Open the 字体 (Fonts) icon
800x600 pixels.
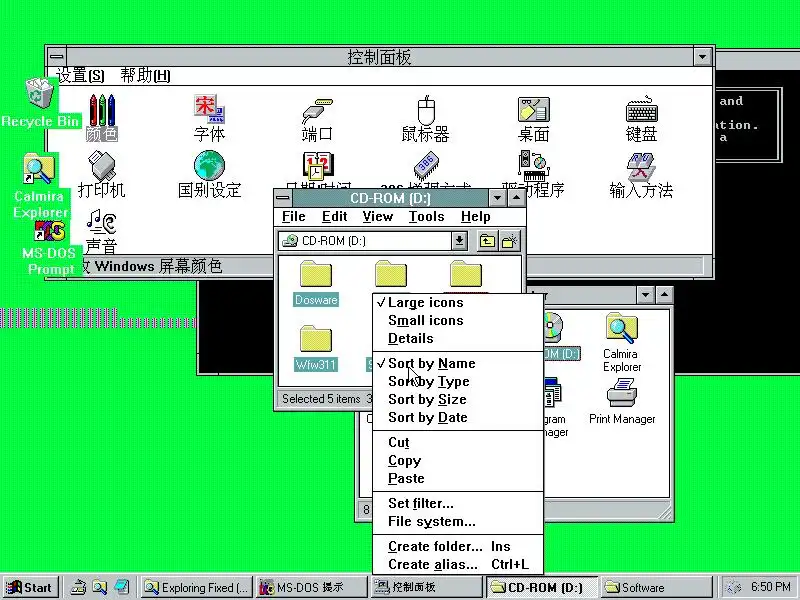[x=209, y=118]
